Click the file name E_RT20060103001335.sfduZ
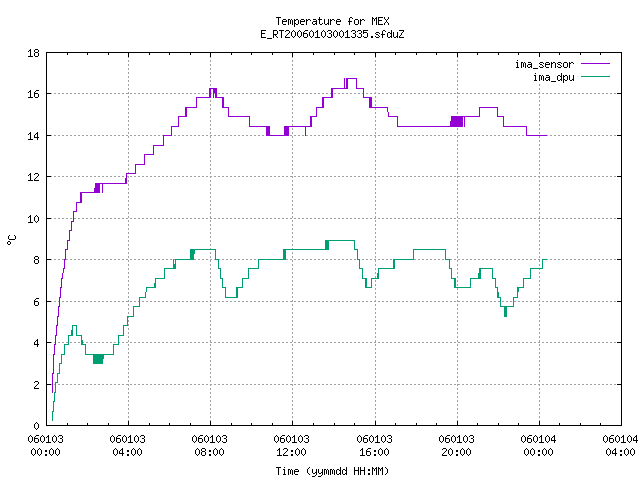 pos(332,34)
